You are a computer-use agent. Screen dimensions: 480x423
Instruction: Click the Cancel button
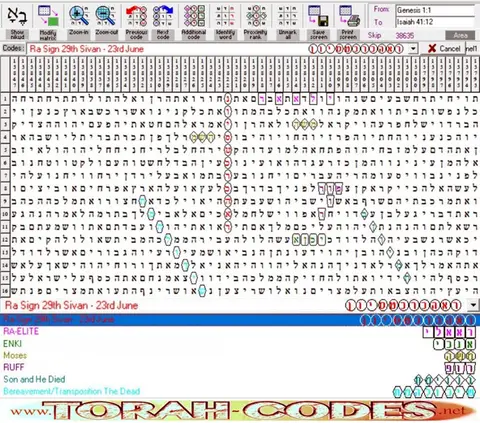443,49
